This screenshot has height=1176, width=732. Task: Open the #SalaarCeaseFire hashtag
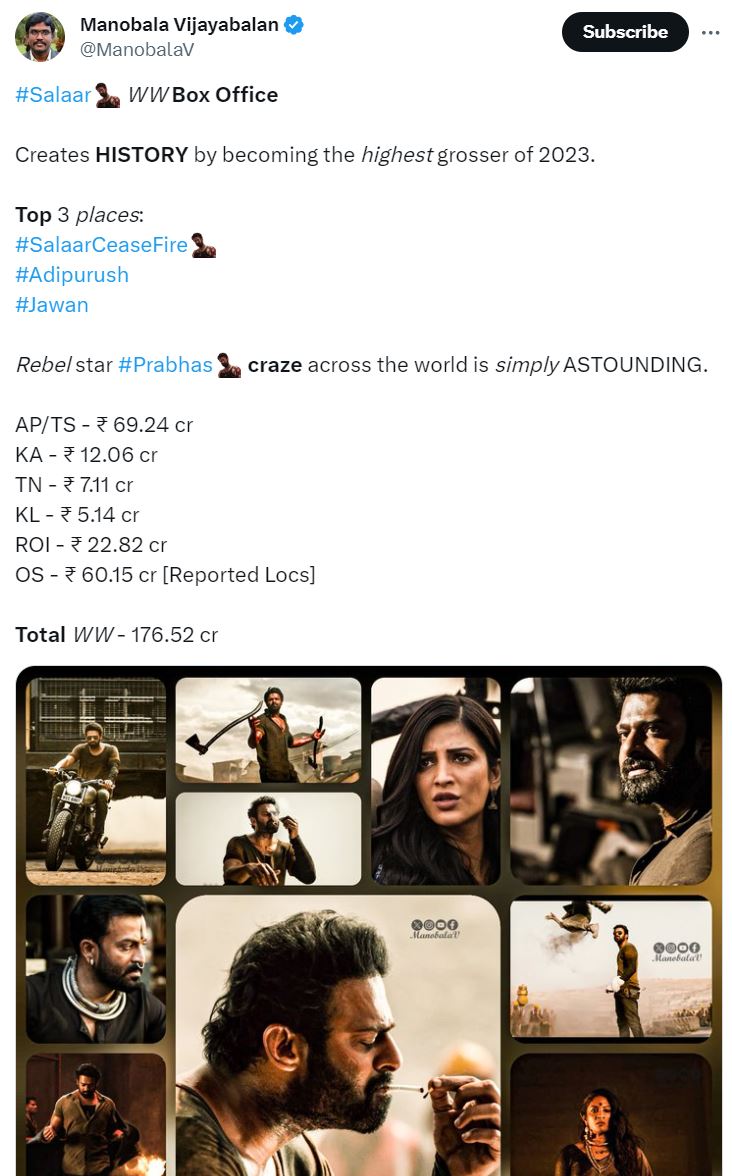pos(101,244)
